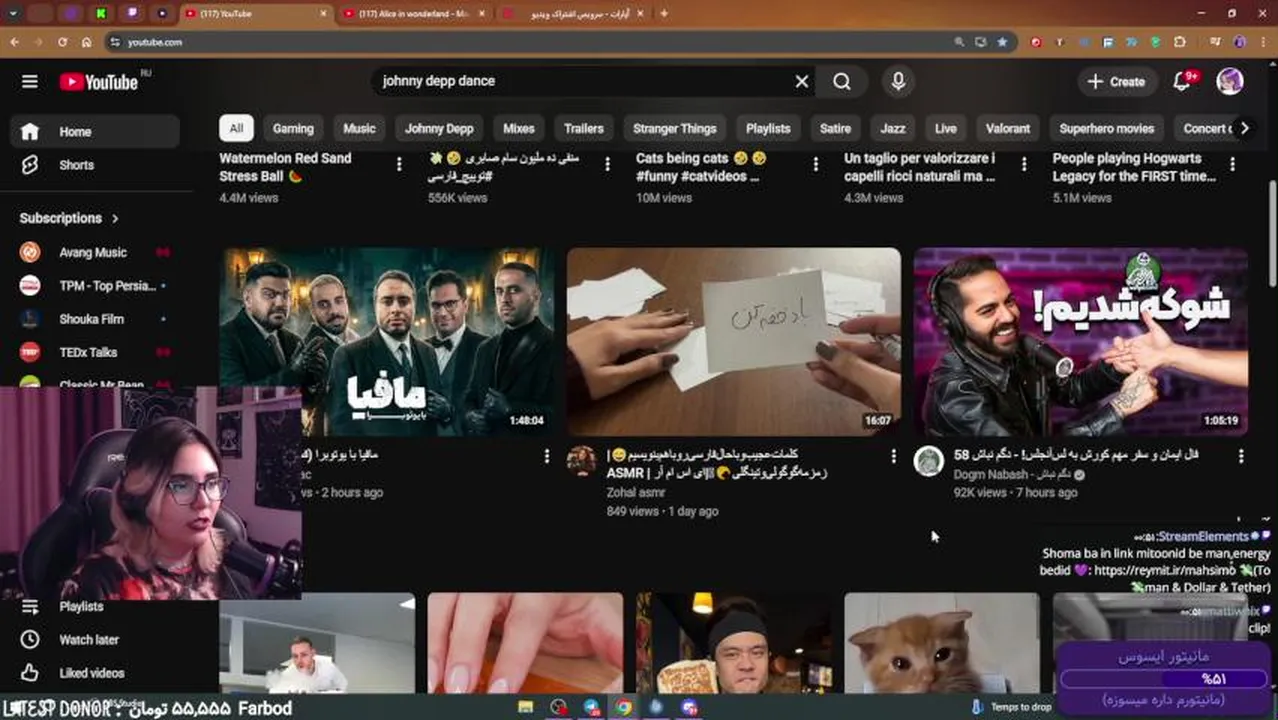Play the ASMR handwriting video thumbnail
The width and height of the screenshot is (1278, 720).
click(x=733, y=341)
